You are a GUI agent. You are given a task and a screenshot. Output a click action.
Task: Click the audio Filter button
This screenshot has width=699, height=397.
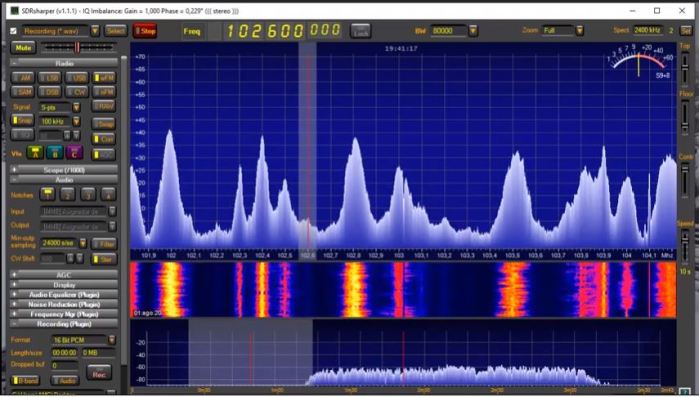[104, 244]
